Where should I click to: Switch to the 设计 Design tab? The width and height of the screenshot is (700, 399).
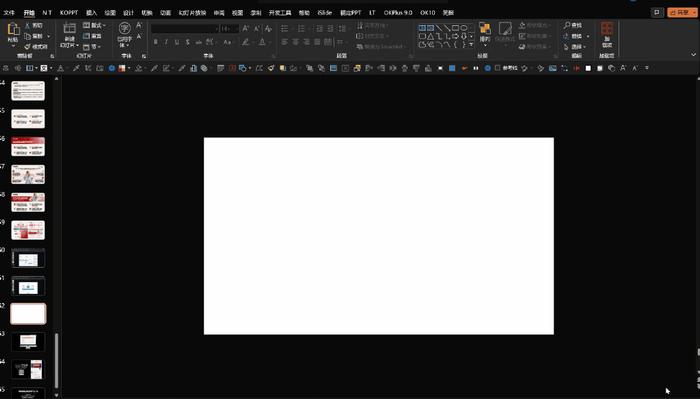pos(129,12)
